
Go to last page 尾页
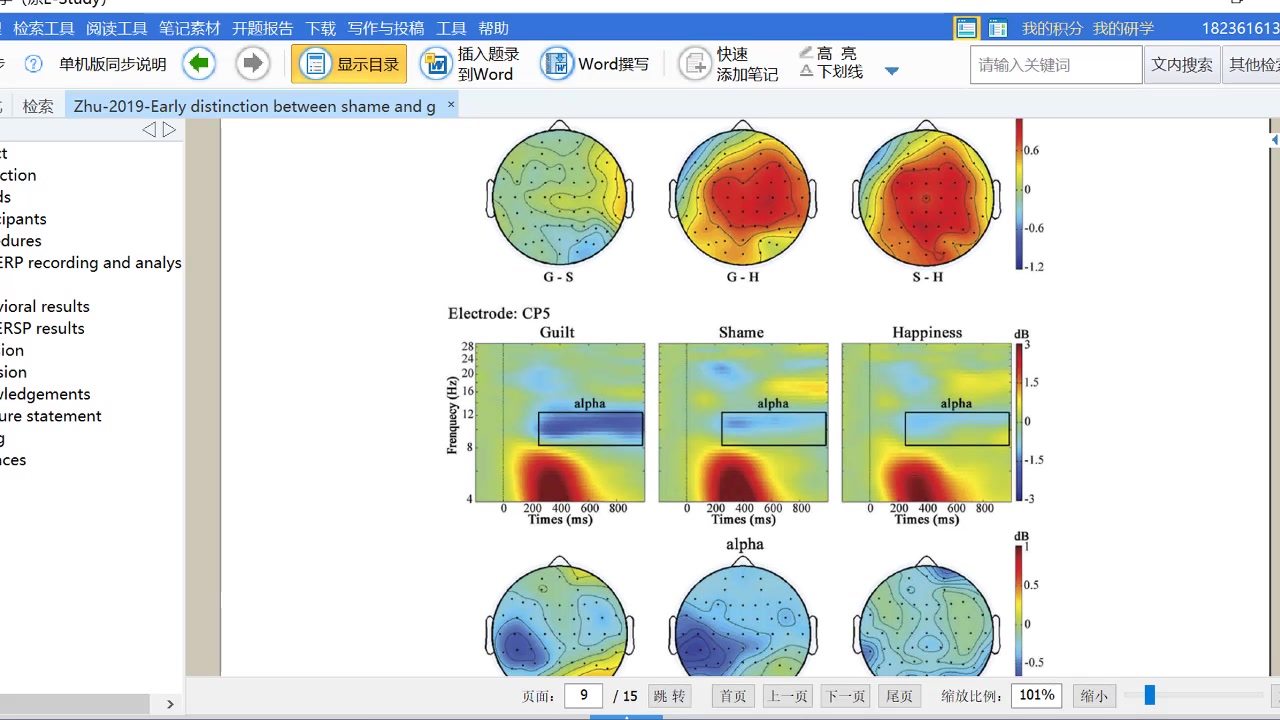click(x=899, y=696)
